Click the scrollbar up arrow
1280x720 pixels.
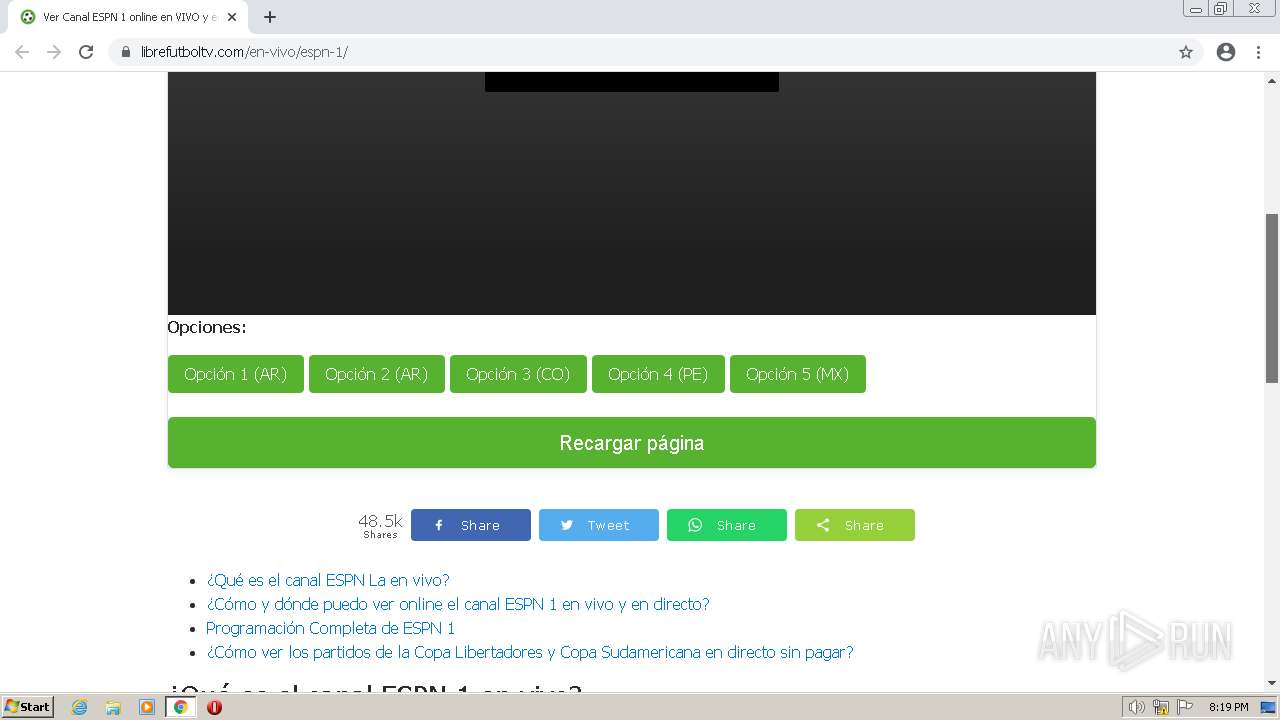click(x=1272, y=79)
